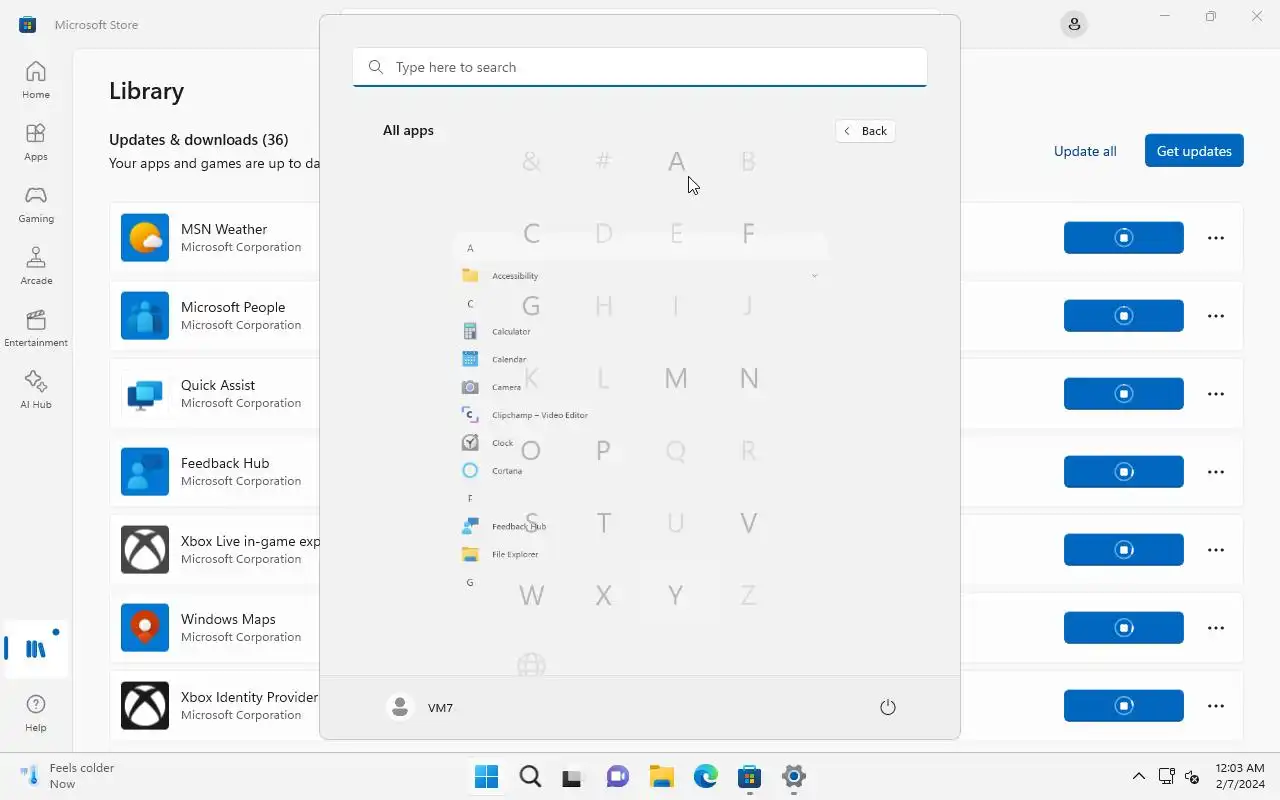Jump to letter A in the alphabet grid

[676, 161]
